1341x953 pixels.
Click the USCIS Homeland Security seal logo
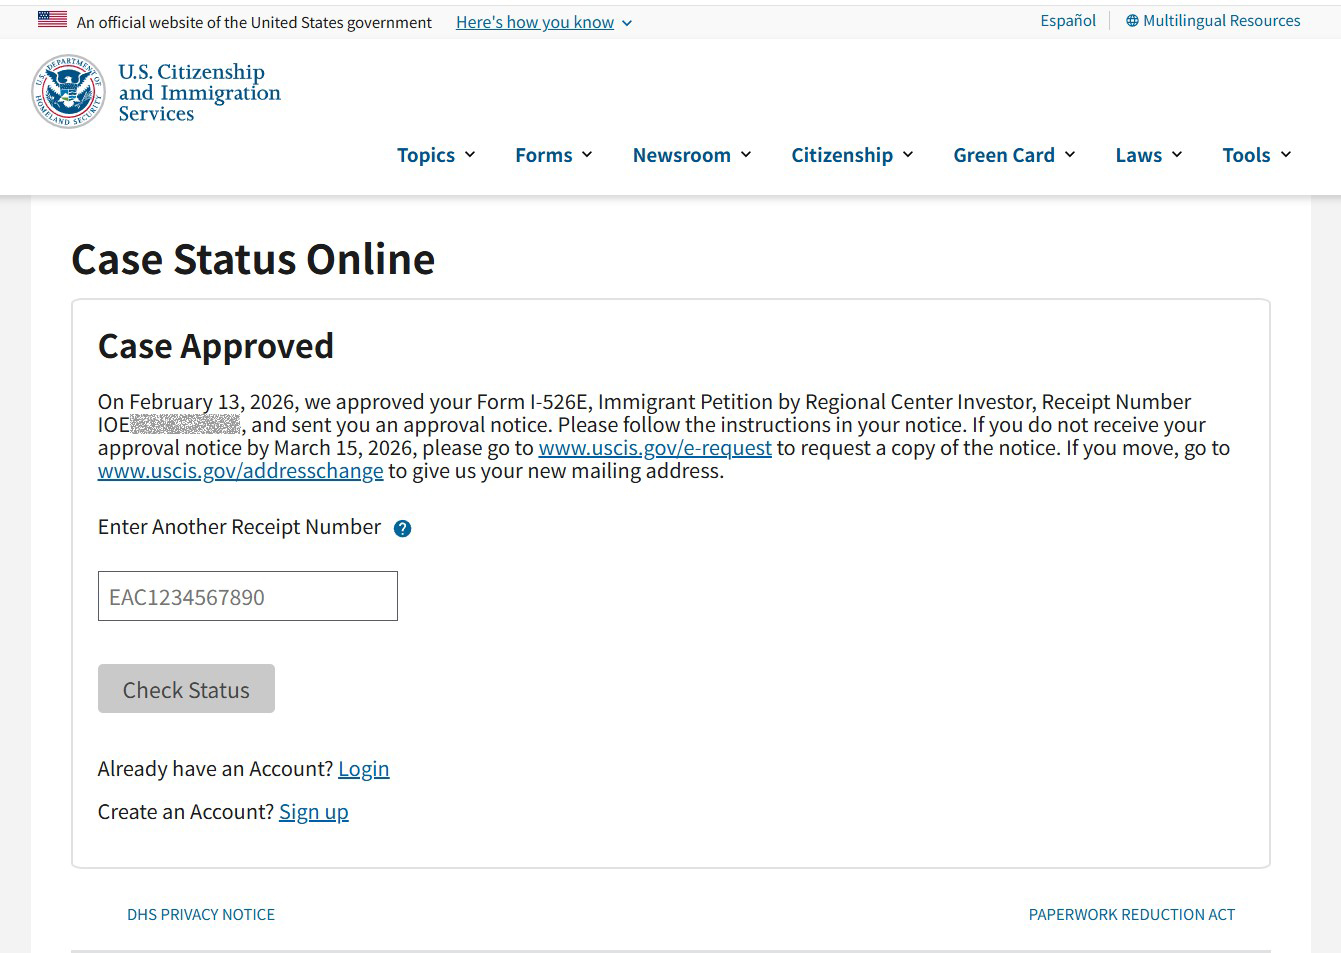pyautogui.click(x=68, y=92)
